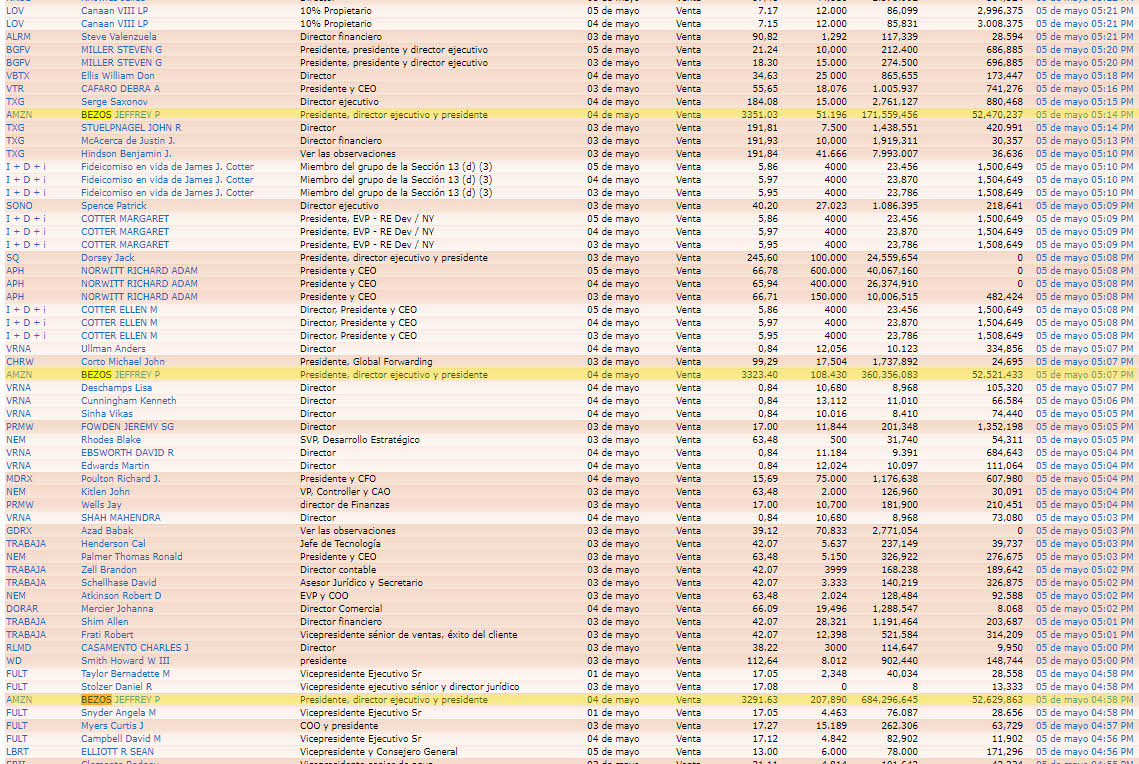The image size is (1139, 764).
Task: Open the 04 de mayo 04:57 PM filing
Action: pos(1084,725)
